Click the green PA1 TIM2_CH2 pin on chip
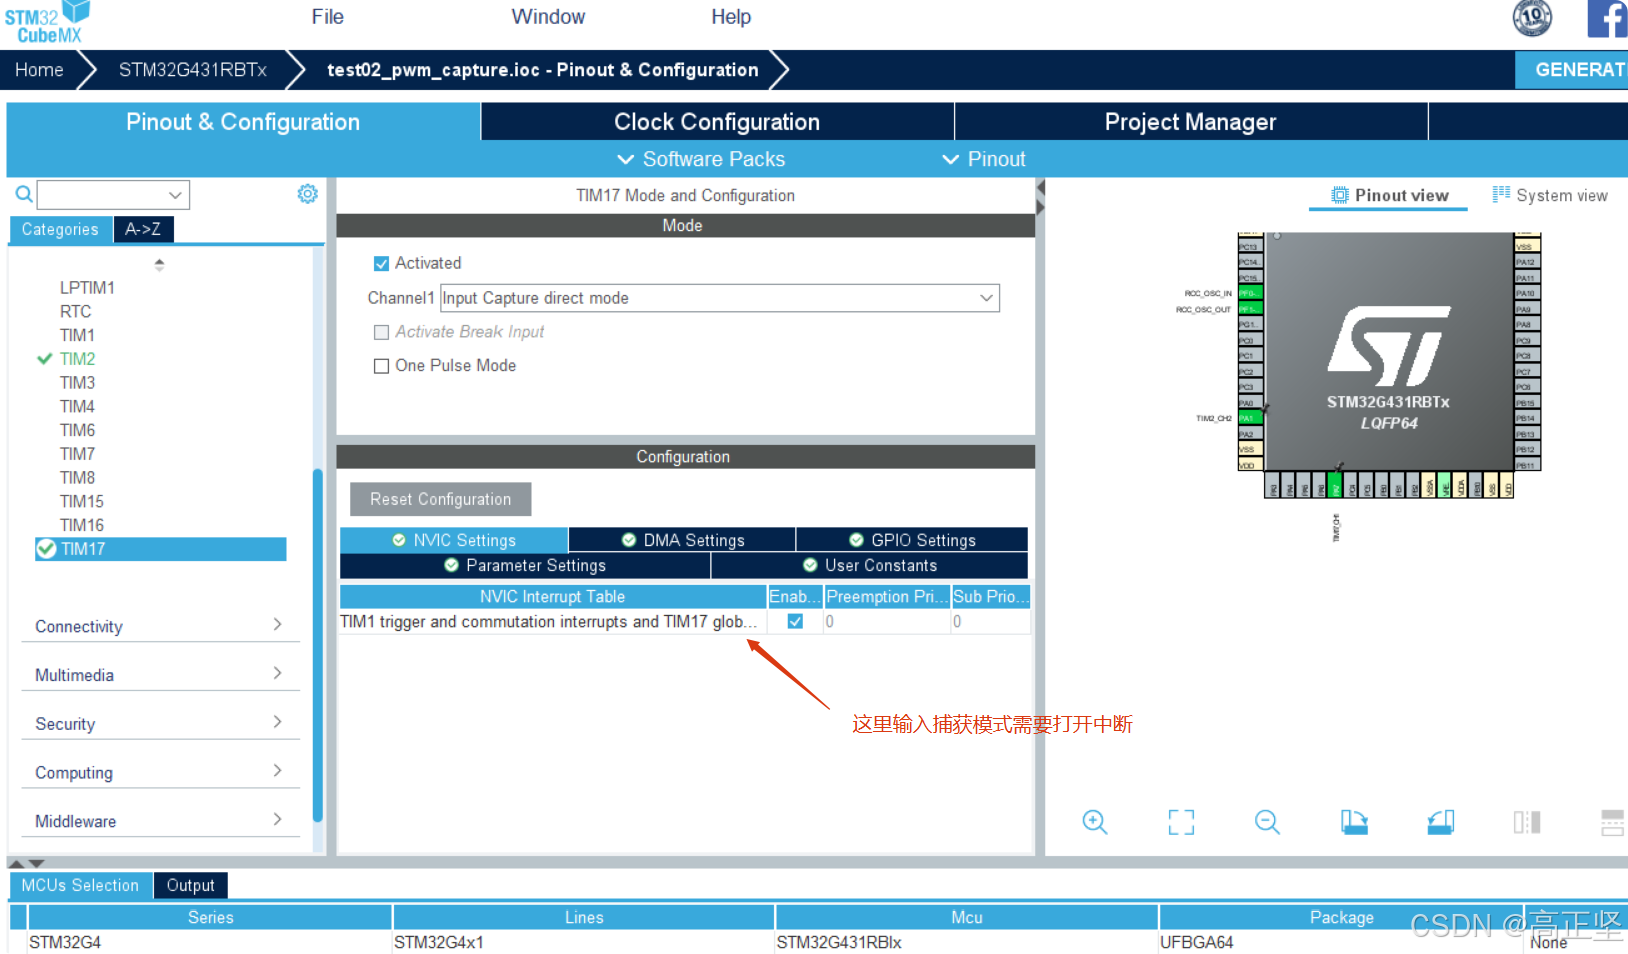The height and width of the screenshot is (954, 1628). pos(1250,418)
